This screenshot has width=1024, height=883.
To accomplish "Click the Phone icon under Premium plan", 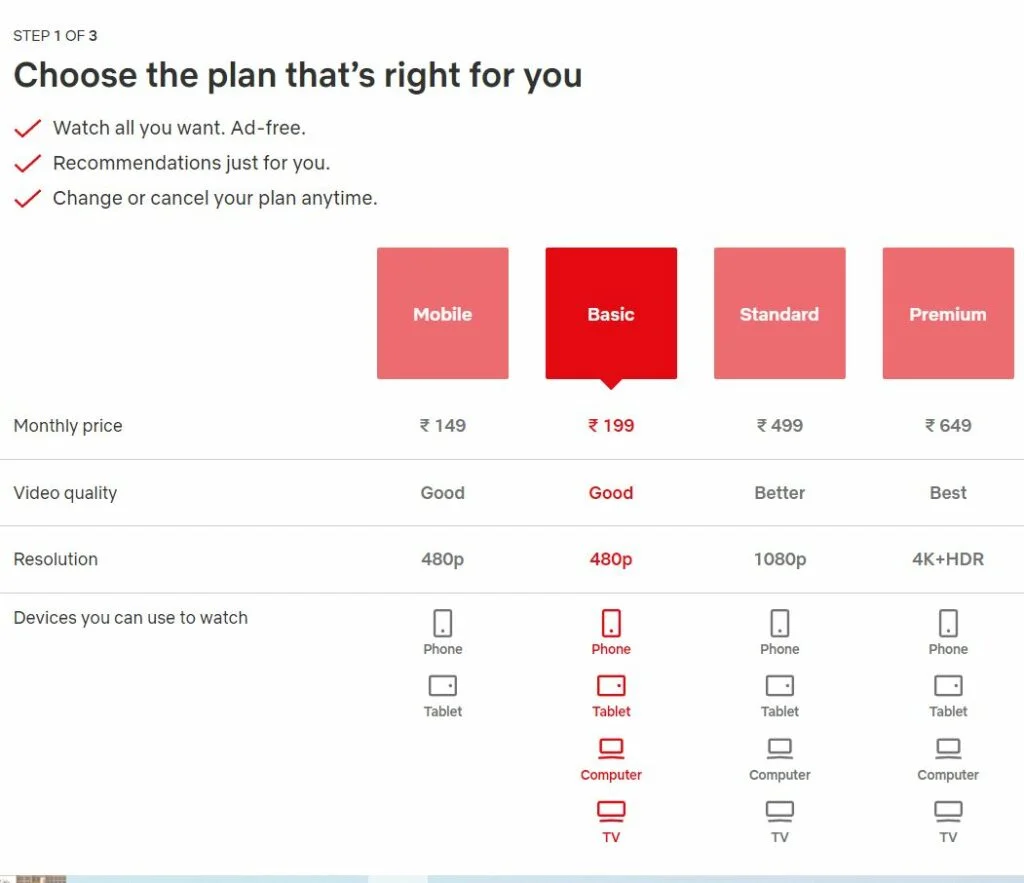I will pyautogui.click(x=948, y=623).
